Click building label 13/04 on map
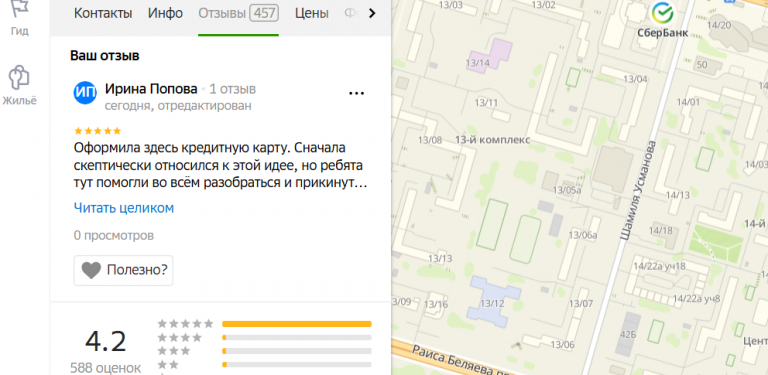The width and height of the screenshot is (768, 375). 635,79
